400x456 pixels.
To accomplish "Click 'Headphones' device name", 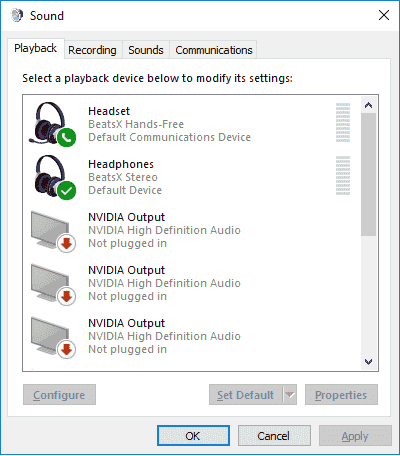I will pyautogui.click(x=121, y=164).
